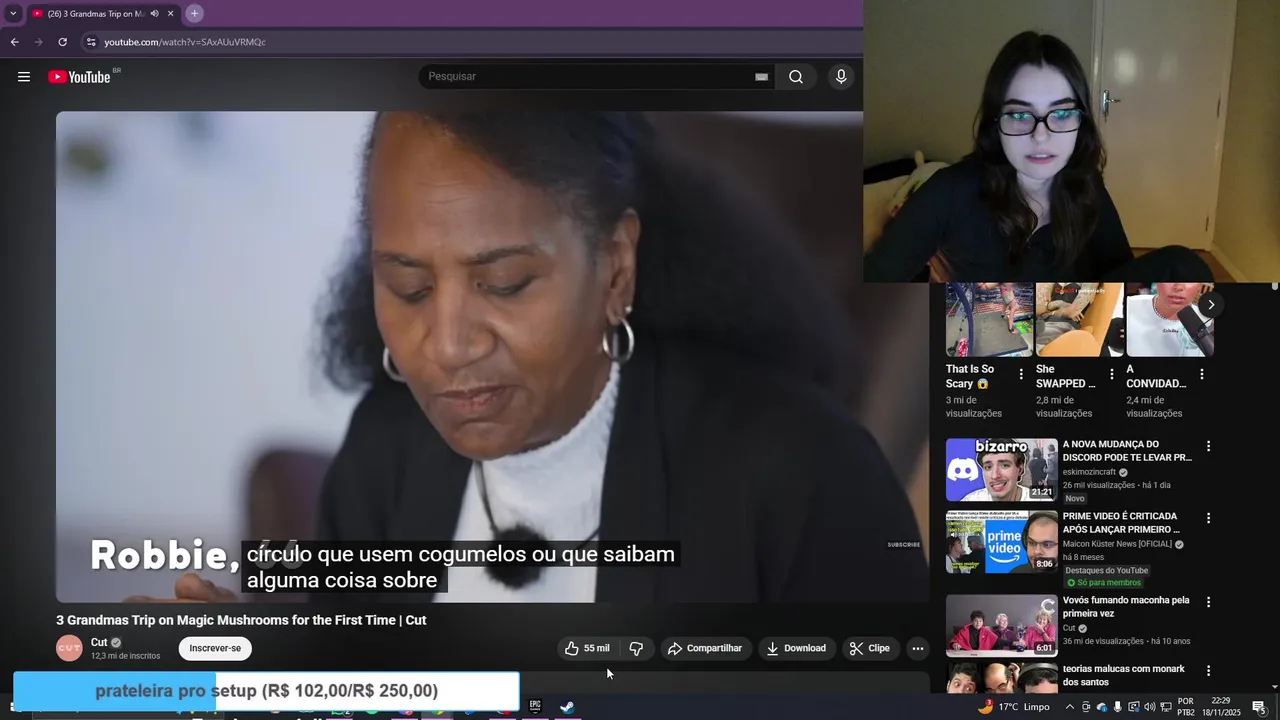
Task: Open Vovós fumando maconha video thumbnail
Action: [x=1001, y=625]
